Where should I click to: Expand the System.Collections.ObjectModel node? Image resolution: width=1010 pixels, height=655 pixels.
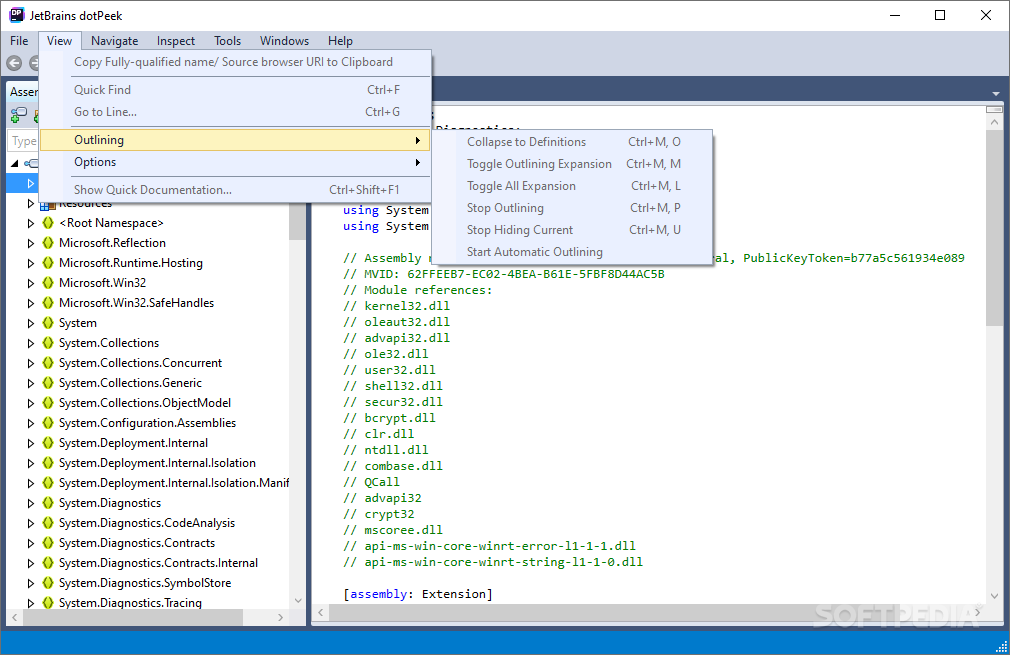30,403
